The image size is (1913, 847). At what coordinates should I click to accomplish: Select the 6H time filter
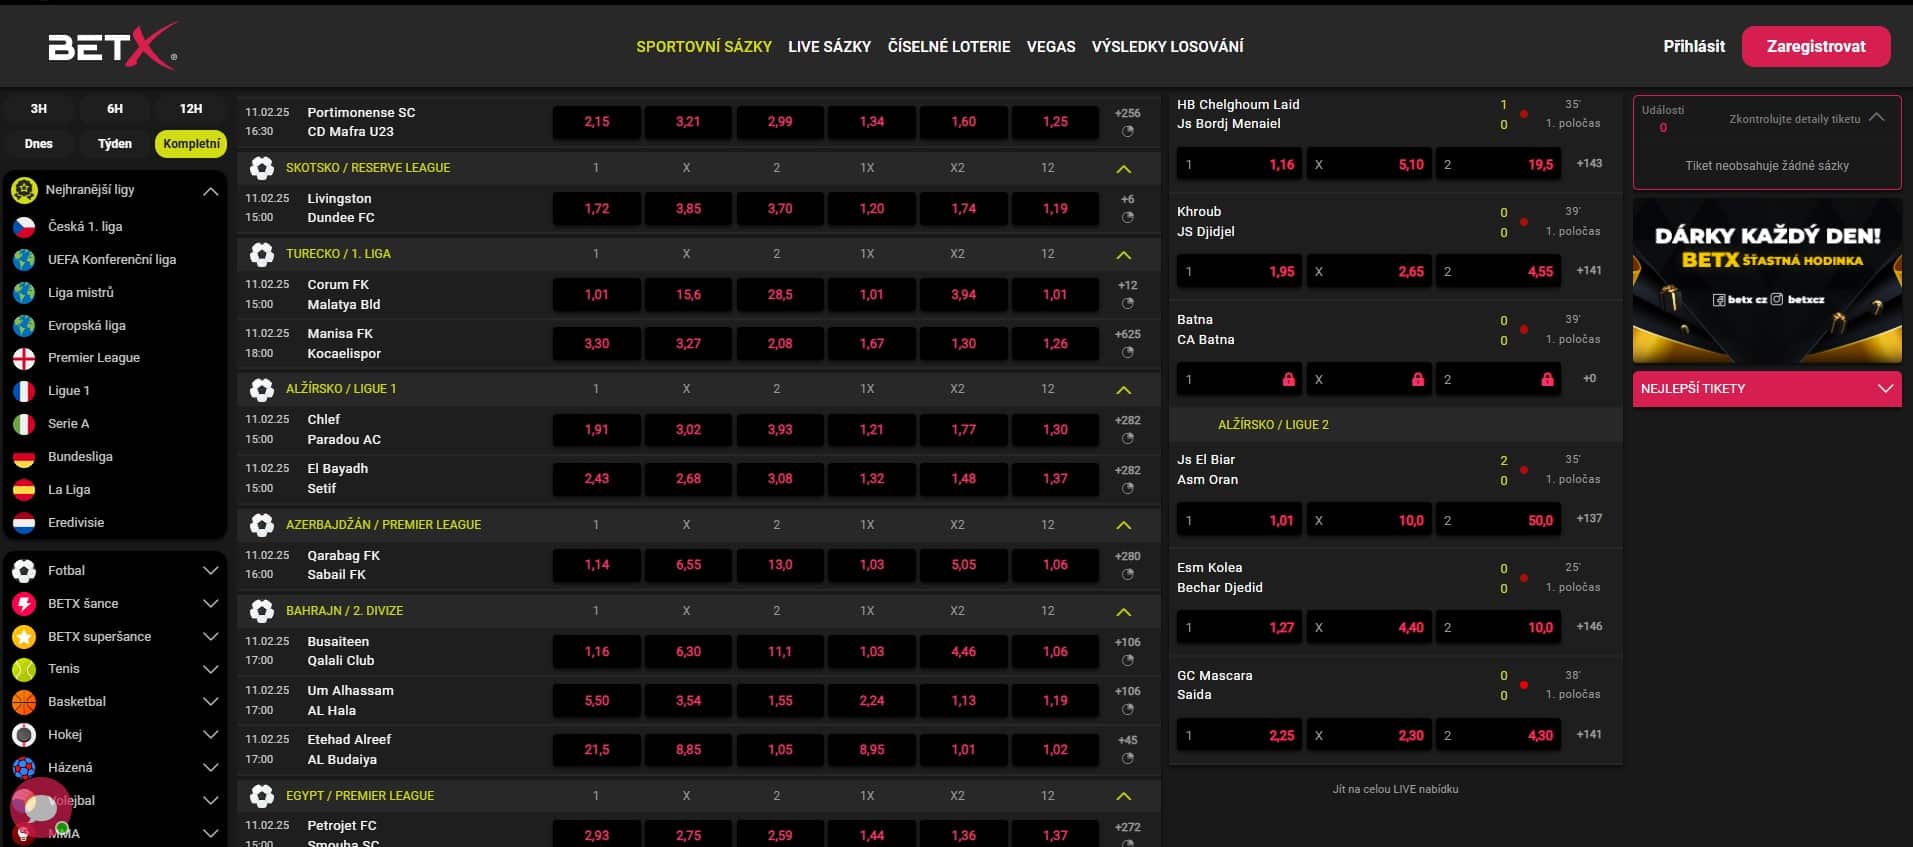point(115,109)
